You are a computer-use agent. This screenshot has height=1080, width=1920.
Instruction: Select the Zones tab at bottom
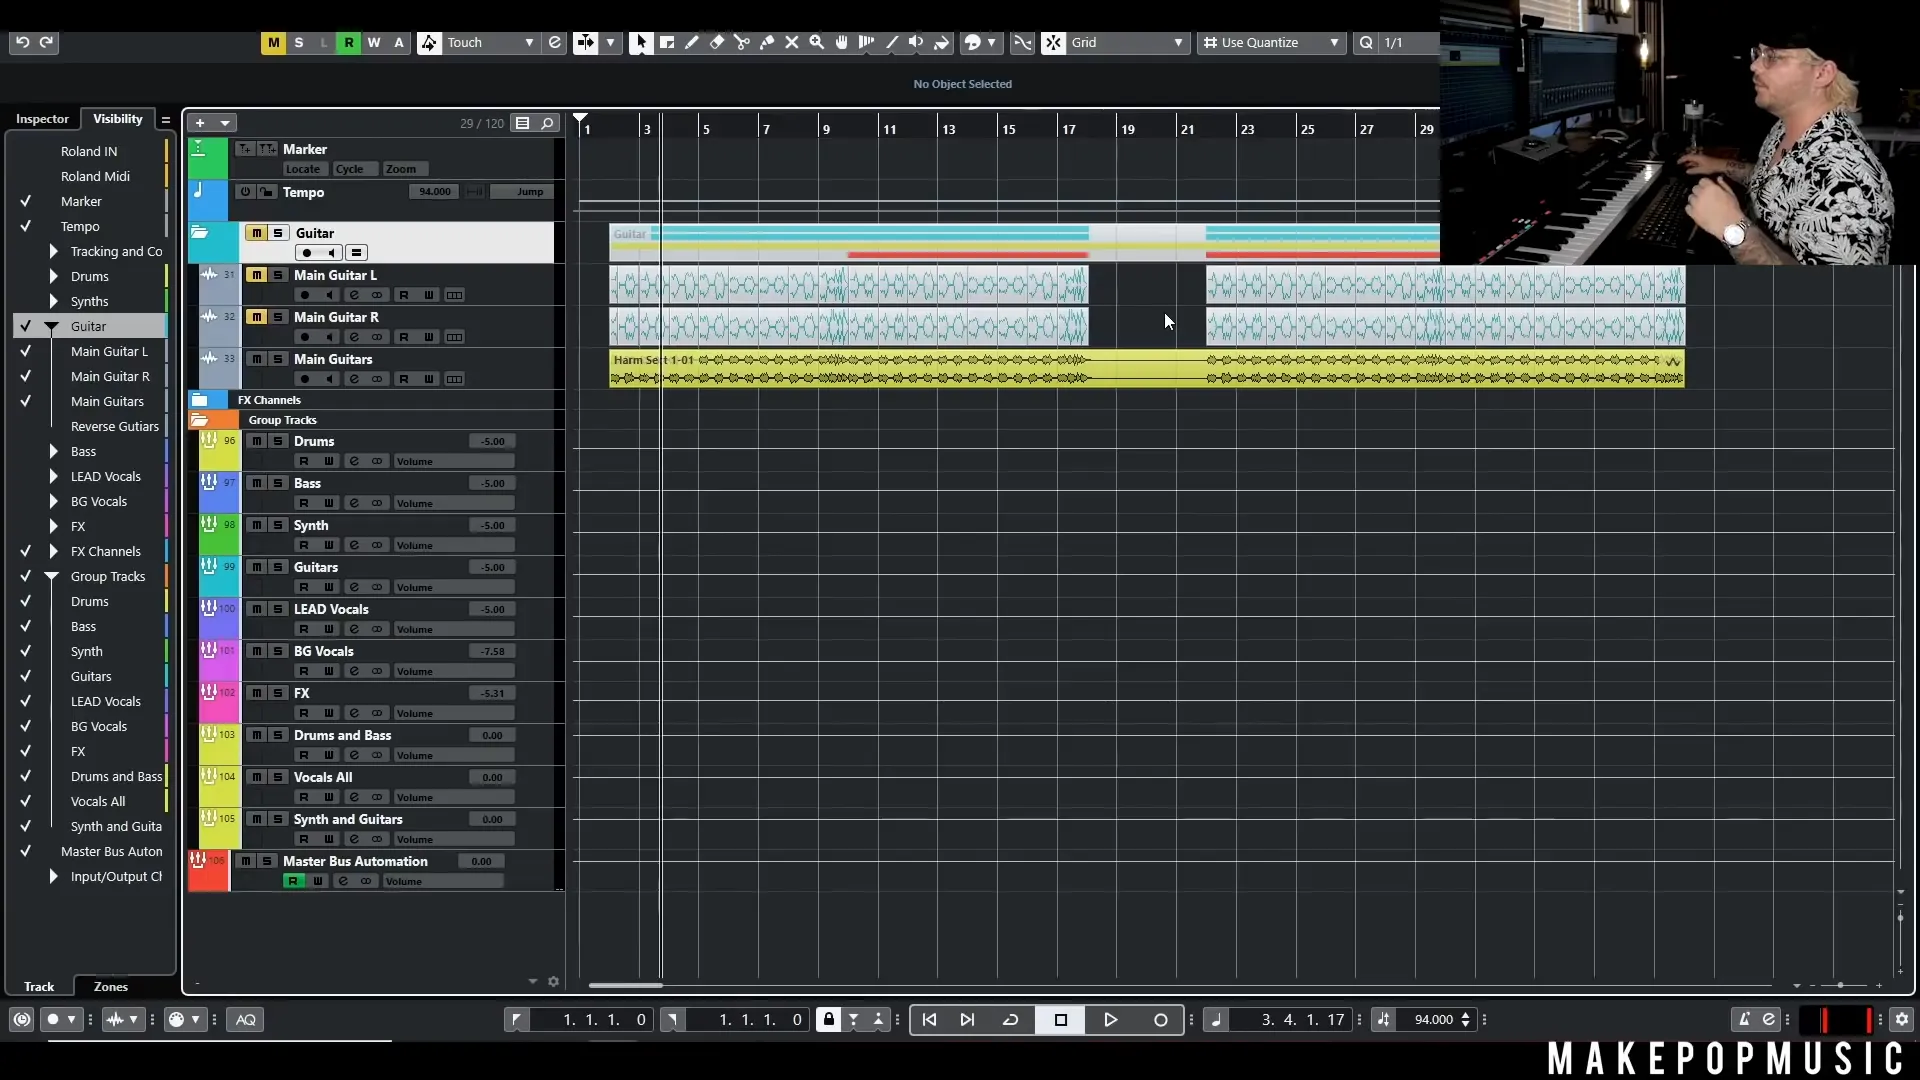pos(111,986)
